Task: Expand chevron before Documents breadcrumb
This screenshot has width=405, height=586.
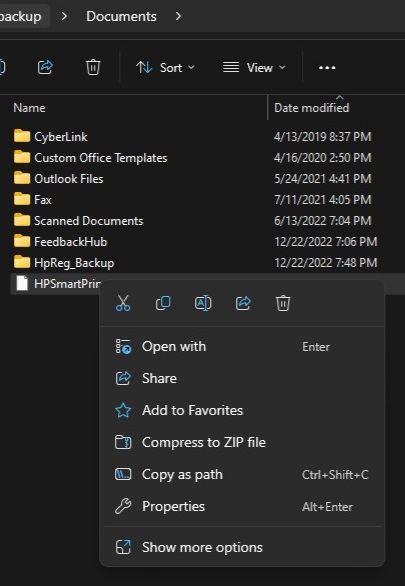Action: 64,16
